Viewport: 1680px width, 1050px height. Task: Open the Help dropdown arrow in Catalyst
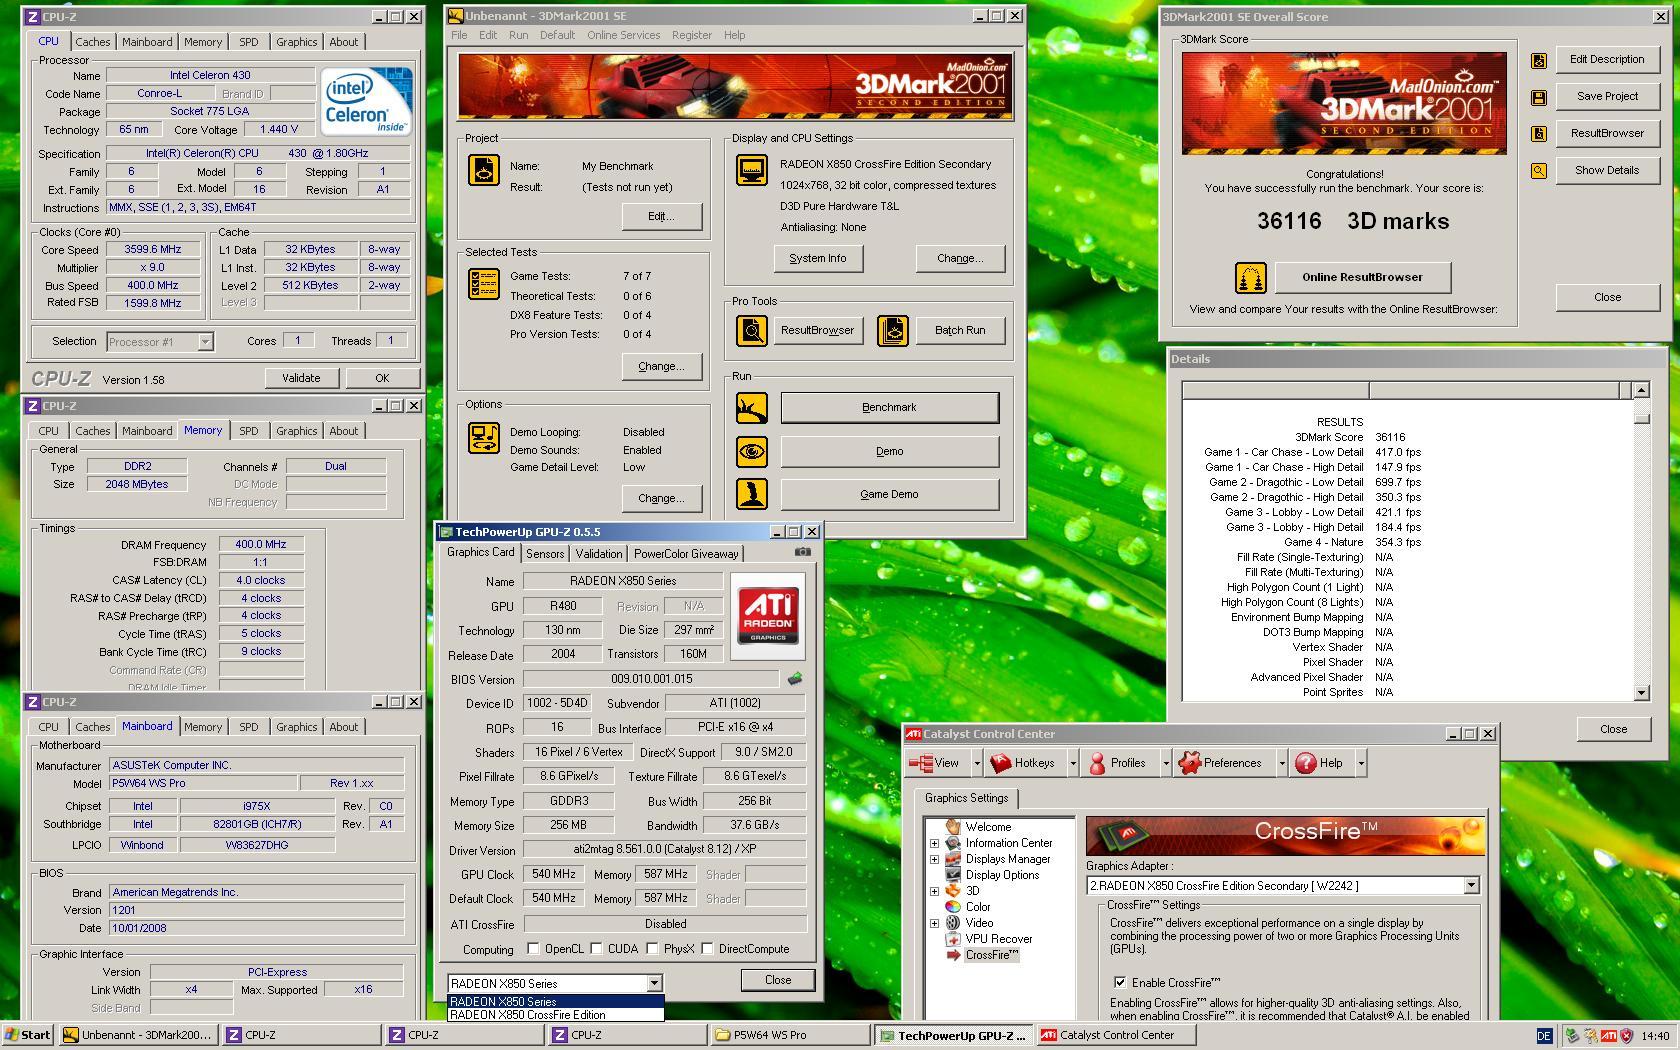[x=1360, y=763]
